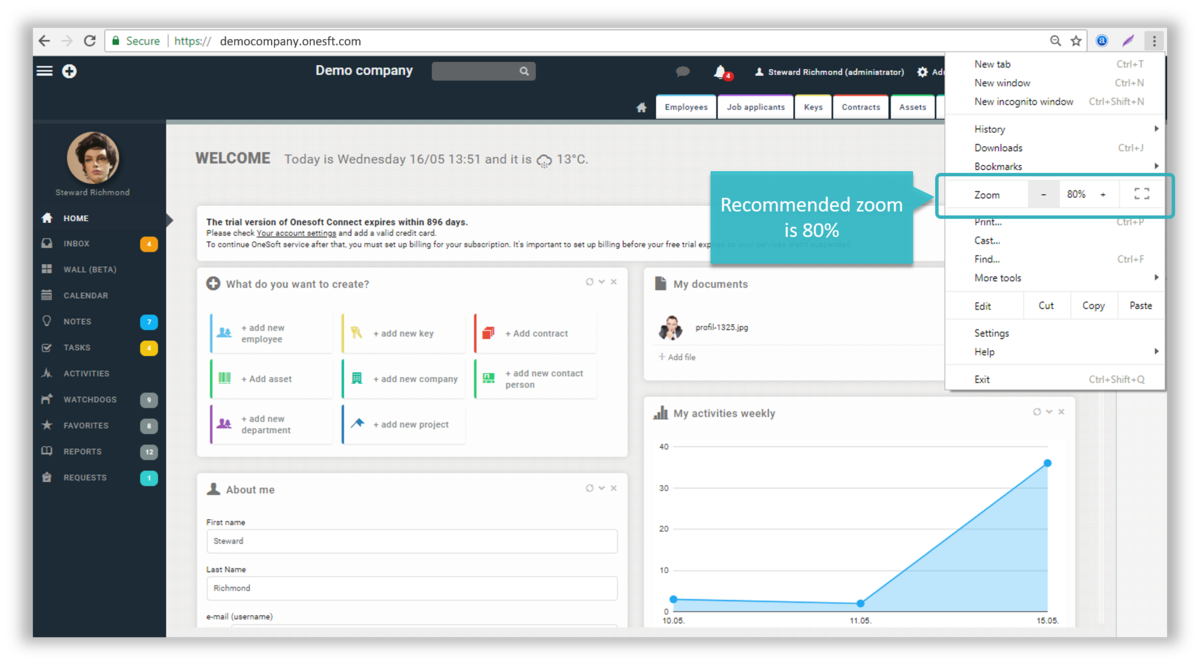1200x665 pixels.
Task: Open Chrome three-dot menu icon
Action: (1154, 41)
